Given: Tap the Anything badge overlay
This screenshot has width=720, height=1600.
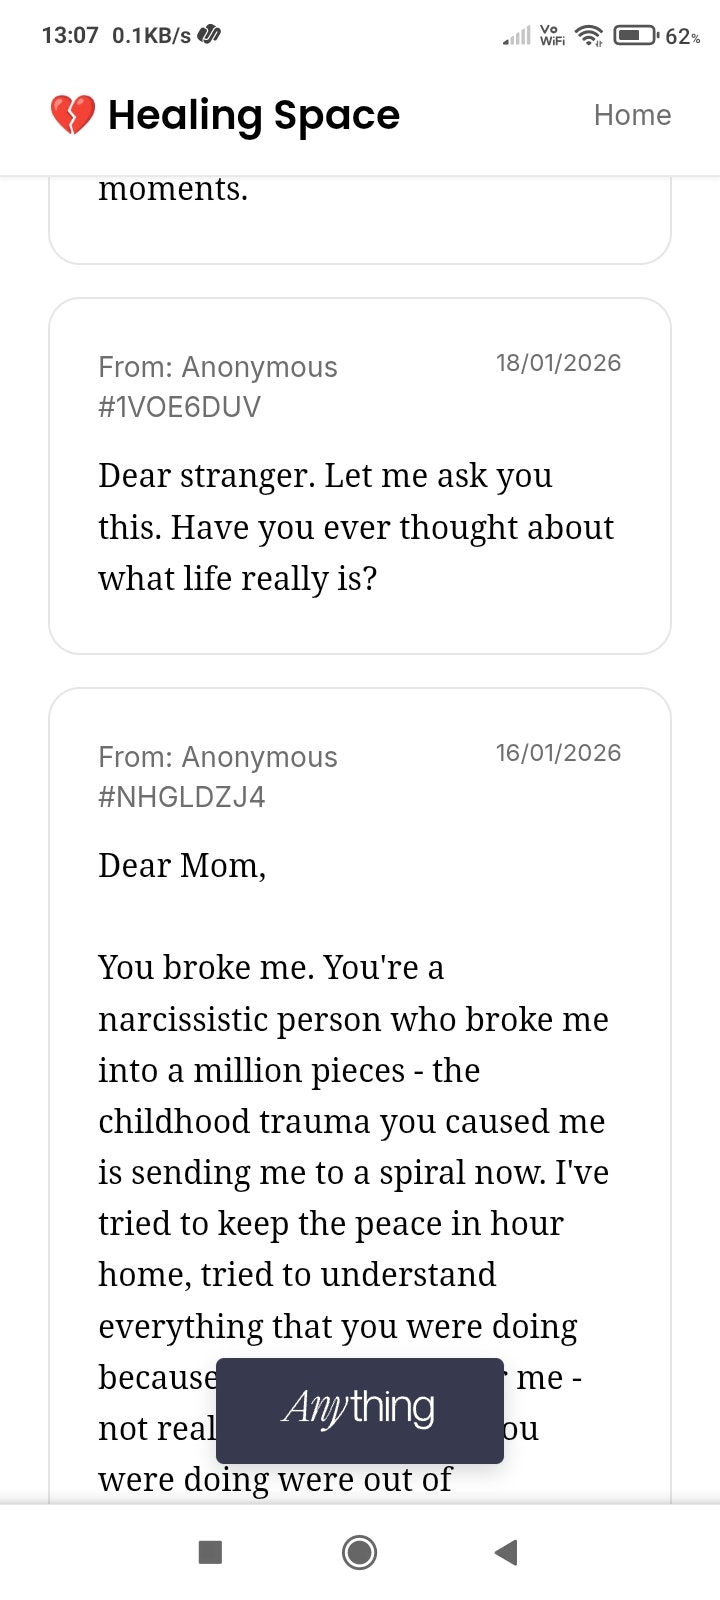Looking at the screenshot, I should [360, 1410].
